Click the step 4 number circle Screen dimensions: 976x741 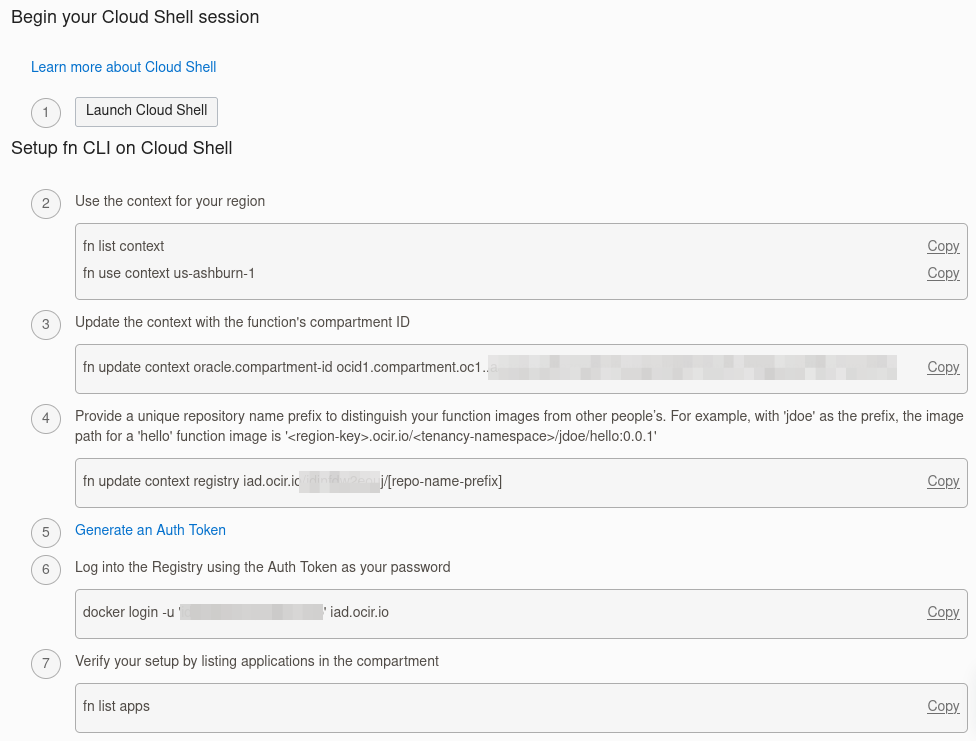[x=46, y=418]
